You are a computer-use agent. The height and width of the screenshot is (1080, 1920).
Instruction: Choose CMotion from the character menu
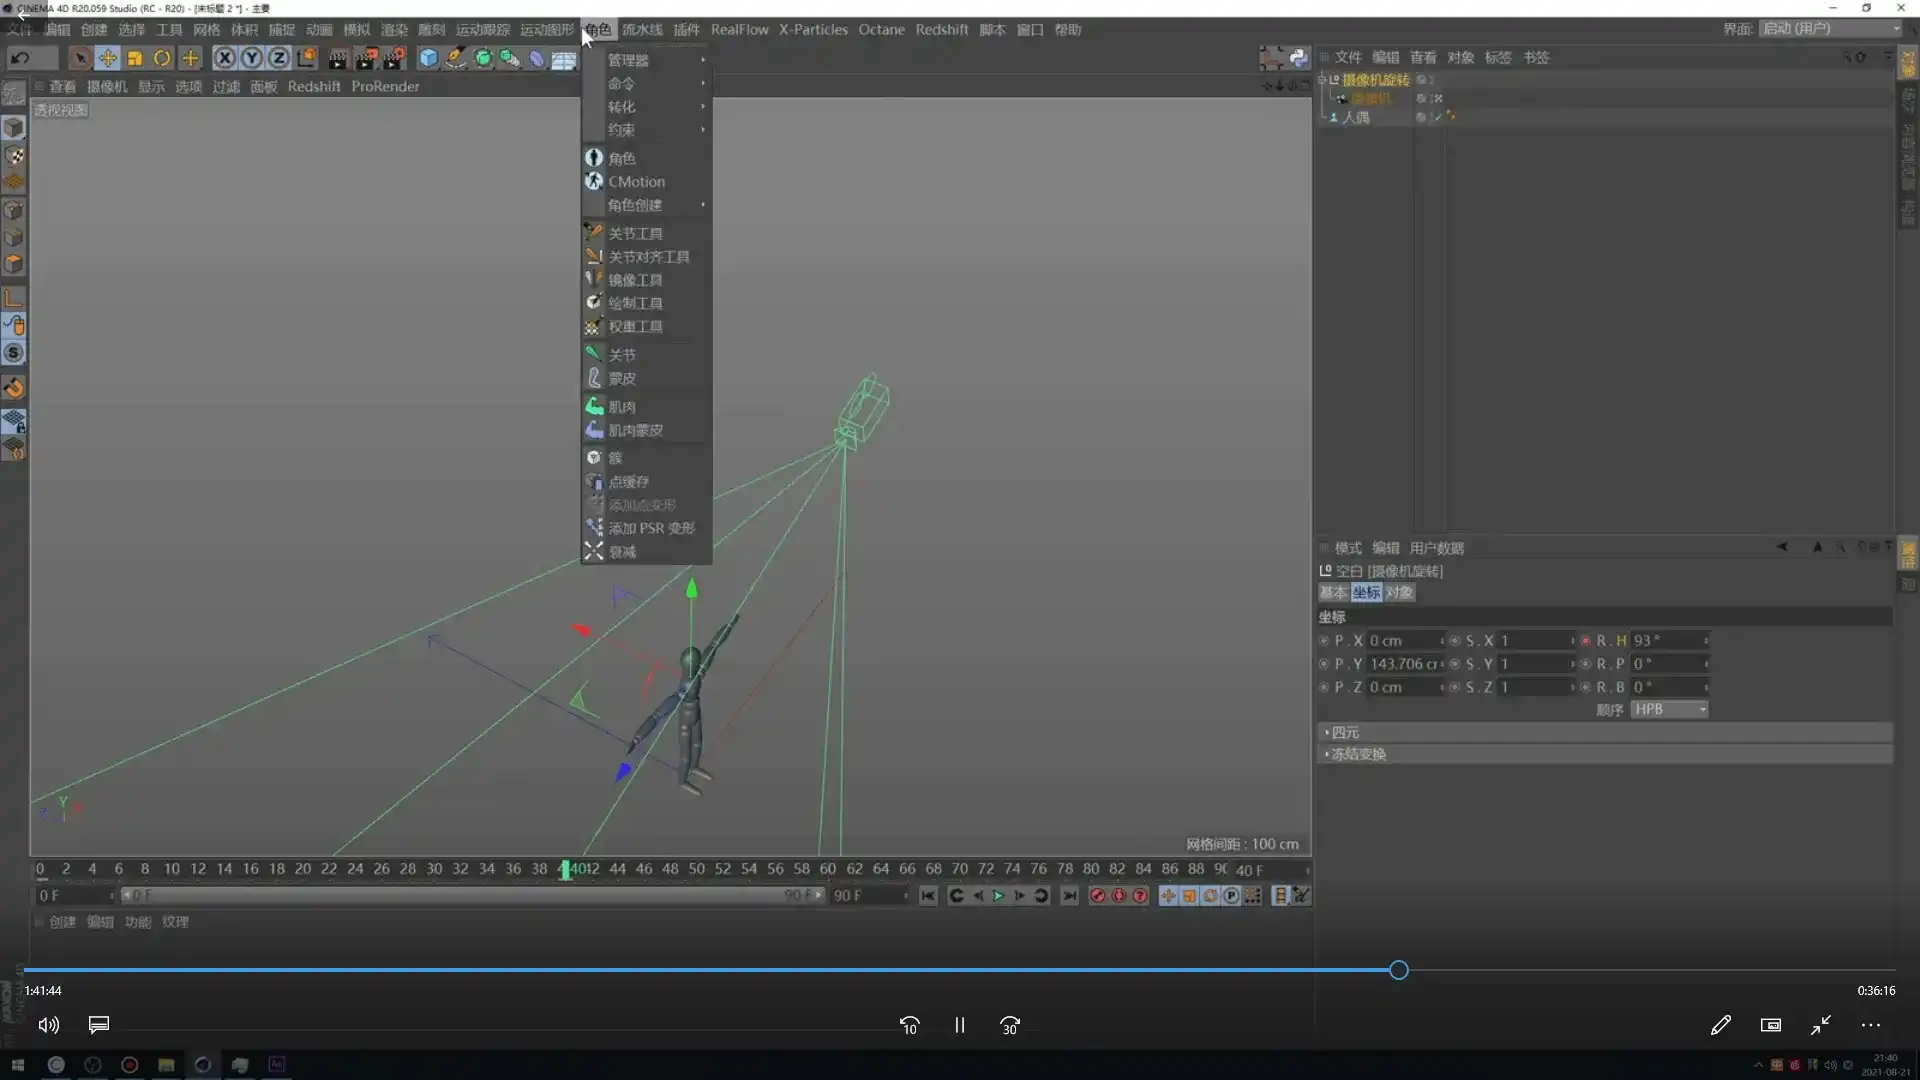click(x=646, y=181)
